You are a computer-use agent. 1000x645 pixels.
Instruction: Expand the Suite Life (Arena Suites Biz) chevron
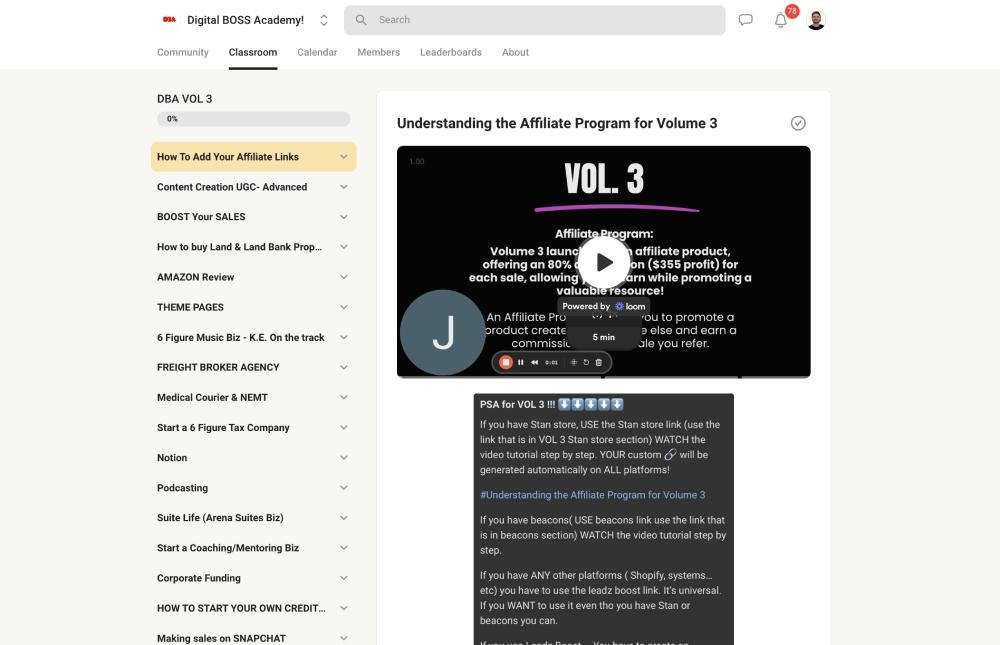click(x=344, y=518)
